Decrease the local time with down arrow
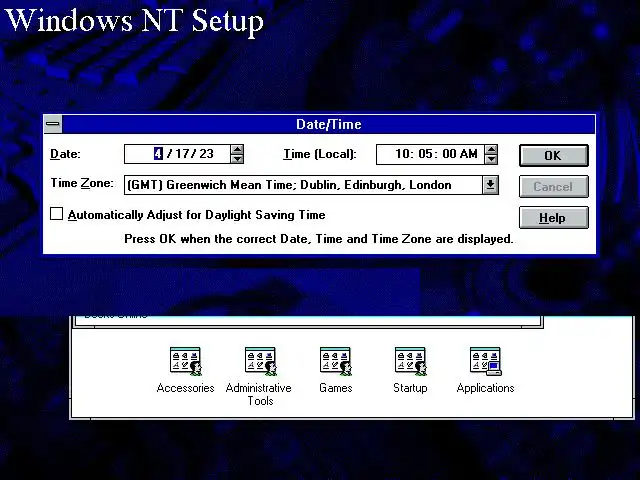This screenshot has height=480, width=640. coord(491,159)
